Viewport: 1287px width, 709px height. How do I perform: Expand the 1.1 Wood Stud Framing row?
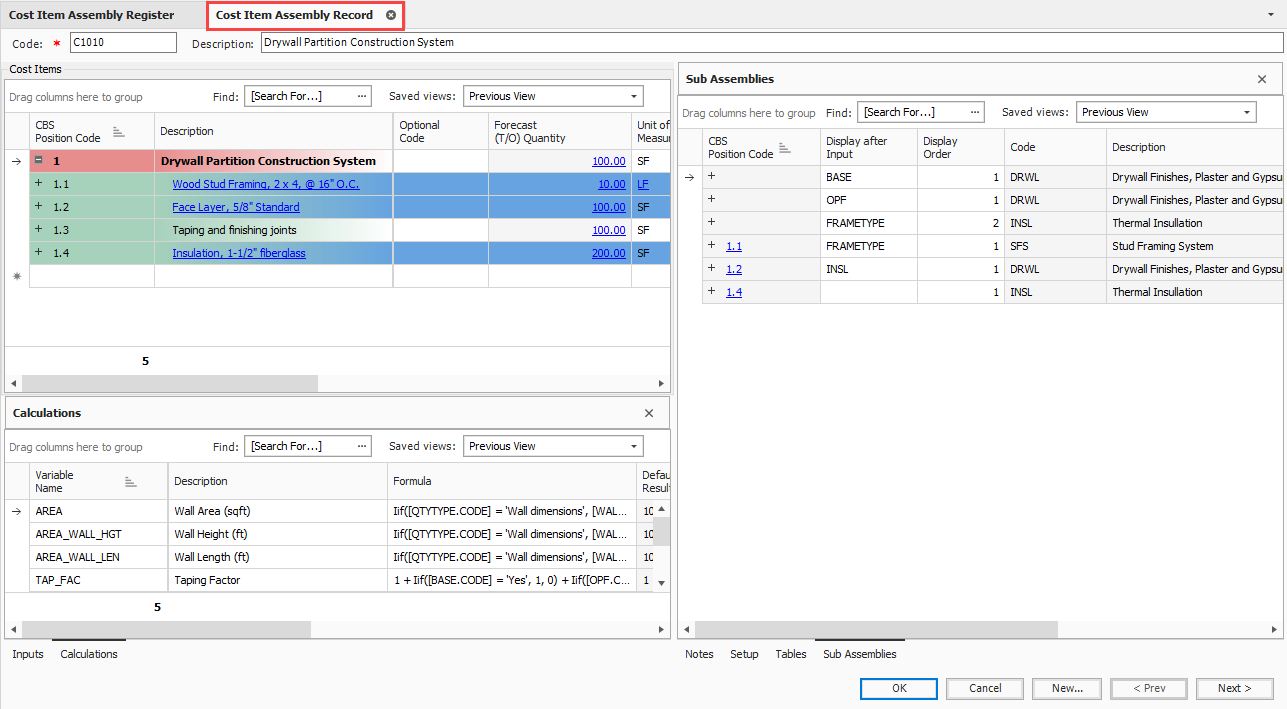(39, 184)
